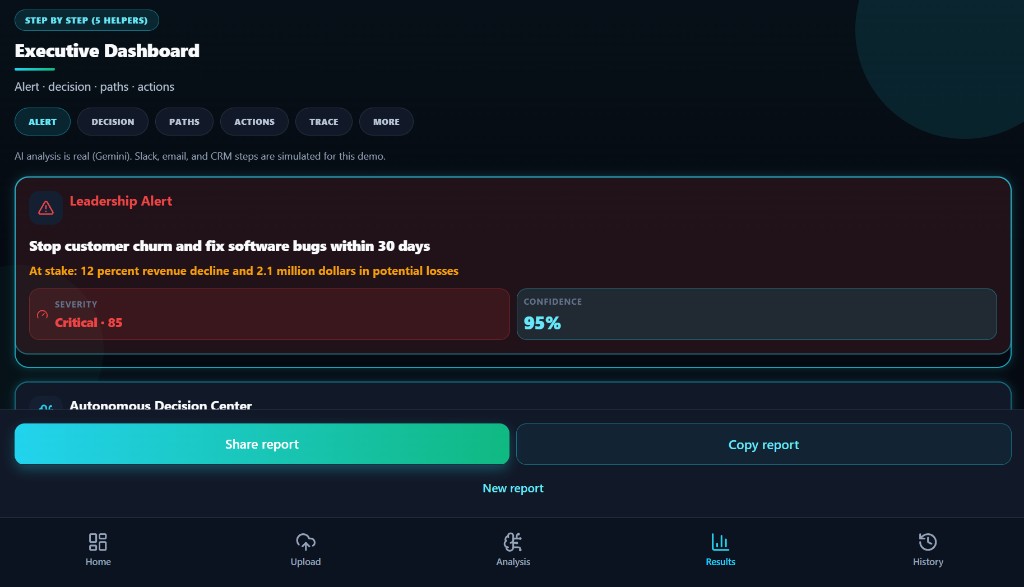Click the 95% confidence value
The height and width of the screenshot is (587, 1024).
tap(542, 323)
